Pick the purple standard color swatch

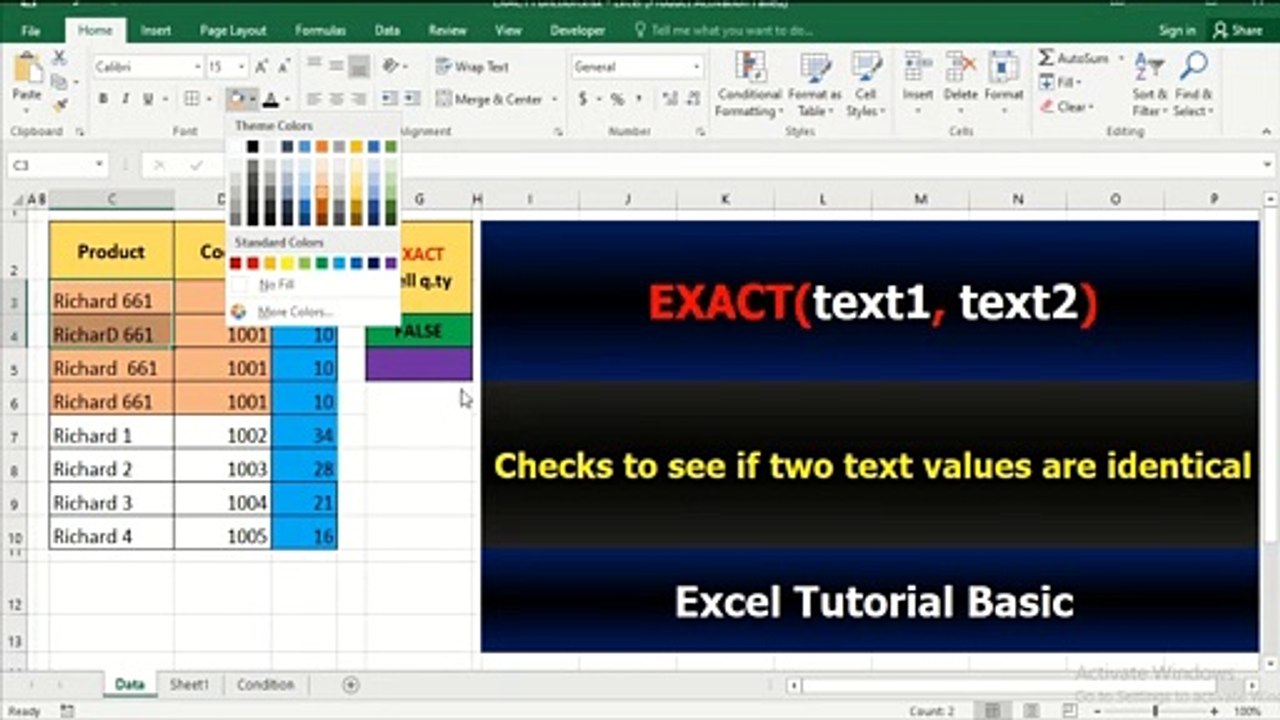[390, 263]
